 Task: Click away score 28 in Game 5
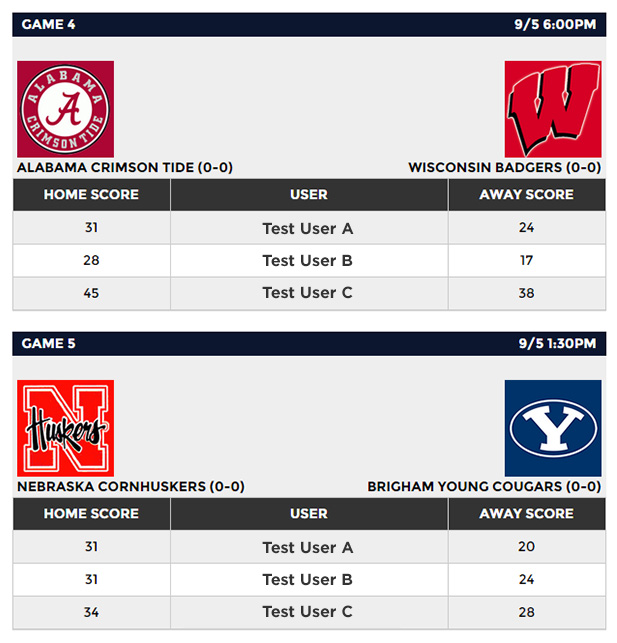(x=526, y=612)
